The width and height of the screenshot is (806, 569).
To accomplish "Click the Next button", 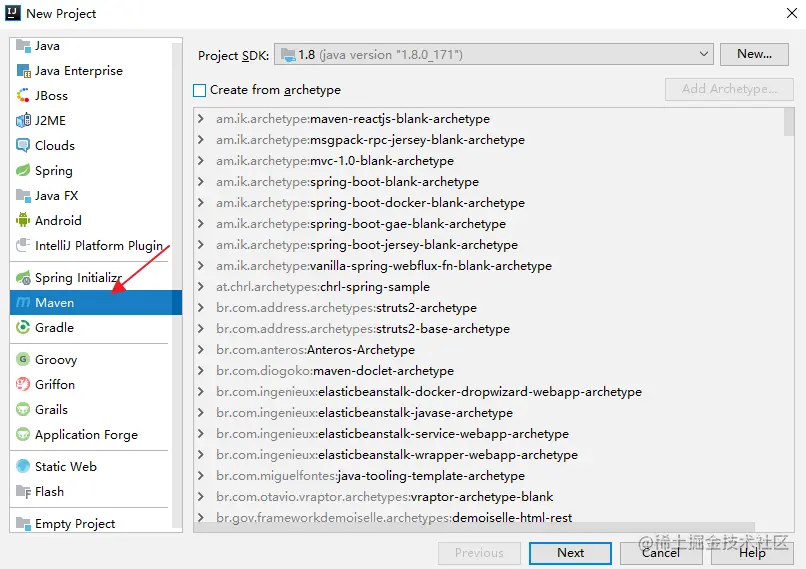I will click(x=570, y=553).
